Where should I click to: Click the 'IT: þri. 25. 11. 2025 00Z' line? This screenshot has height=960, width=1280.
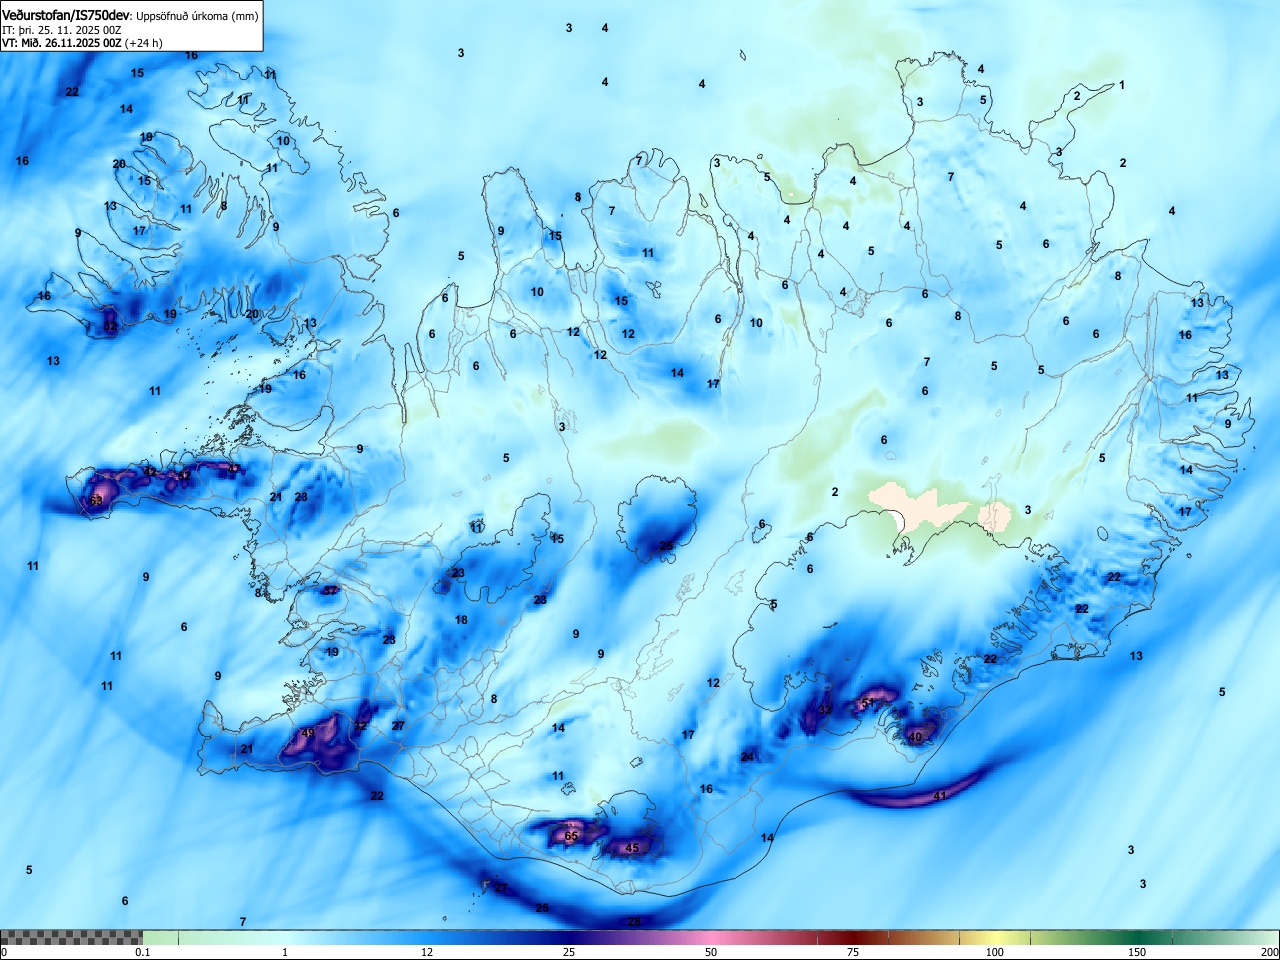click(62, 30)
